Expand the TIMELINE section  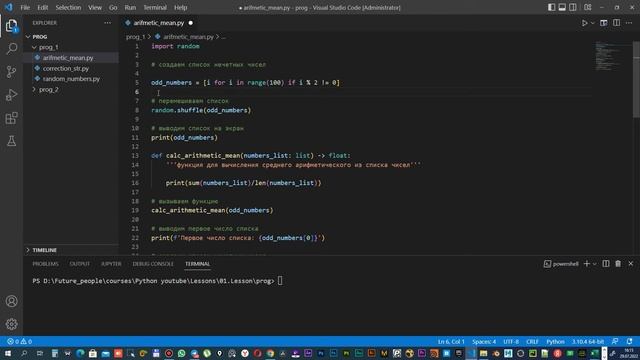click(x=44, y=250)
